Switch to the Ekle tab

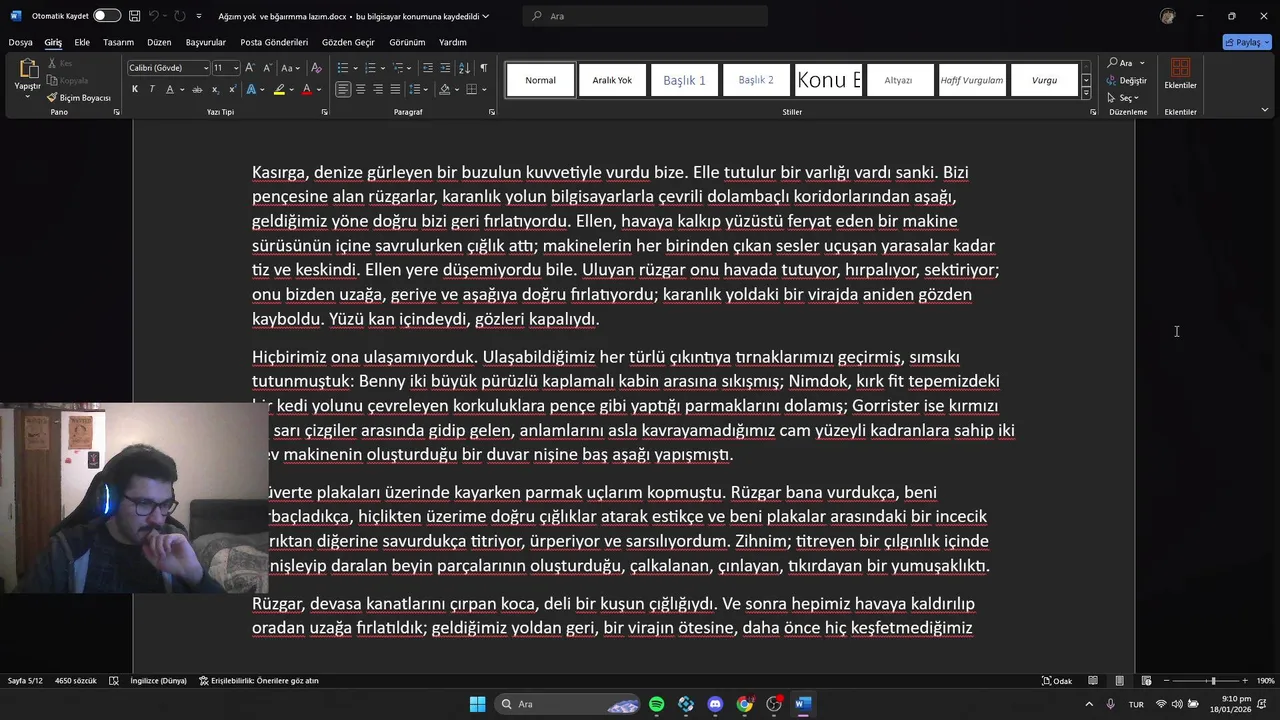coord(82,42)
